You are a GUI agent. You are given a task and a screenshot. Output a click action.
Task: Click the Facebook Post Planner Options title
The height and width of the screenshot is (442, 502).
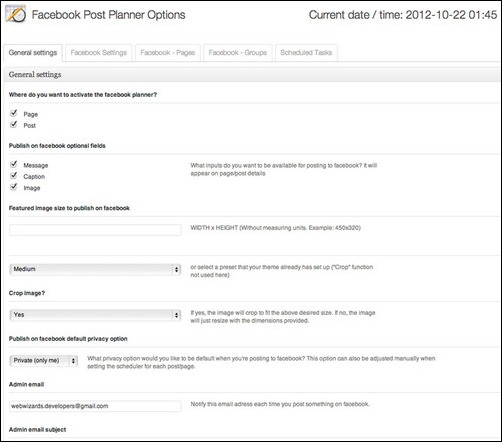[108, 15]
